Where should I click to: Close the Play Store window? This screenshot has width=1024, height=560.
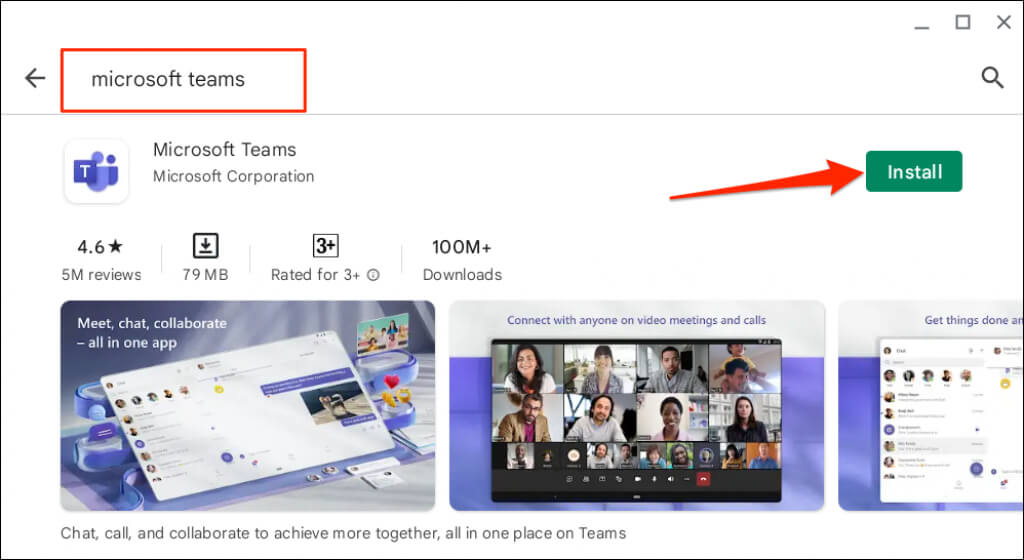coord(1004,22)
